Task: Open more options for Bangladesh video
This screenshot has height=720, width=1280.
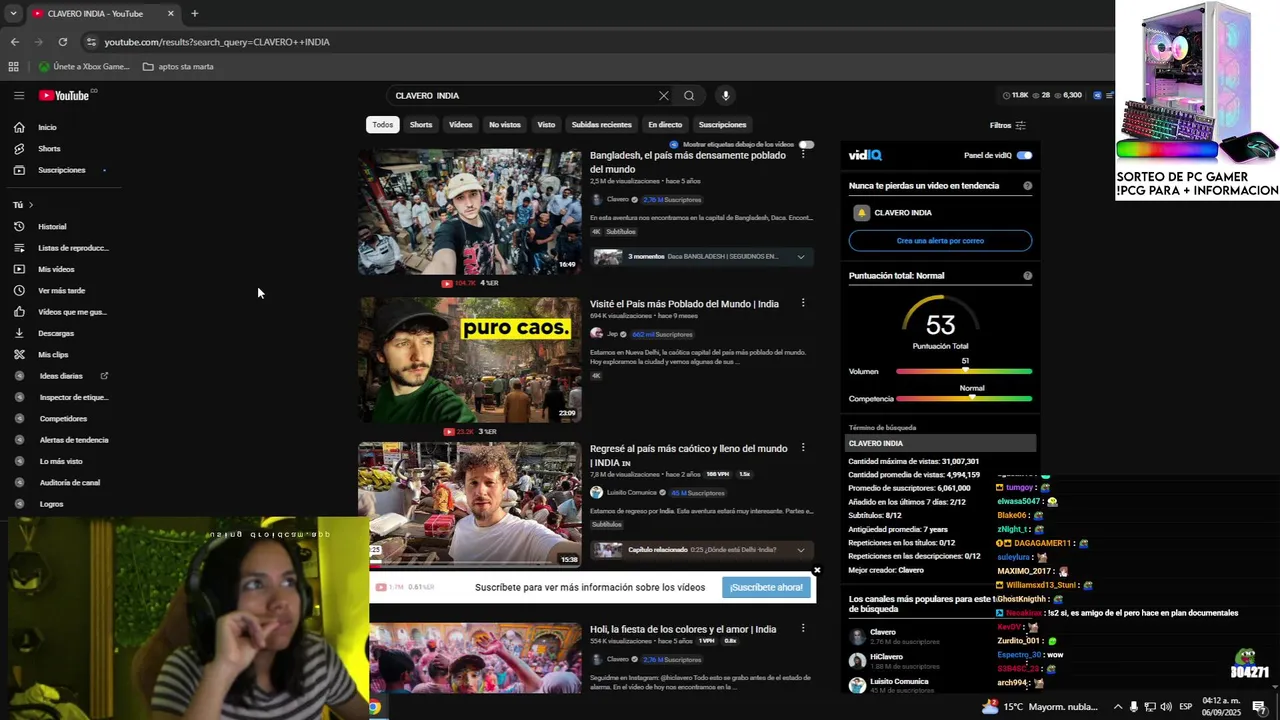Action: point(802,155)
